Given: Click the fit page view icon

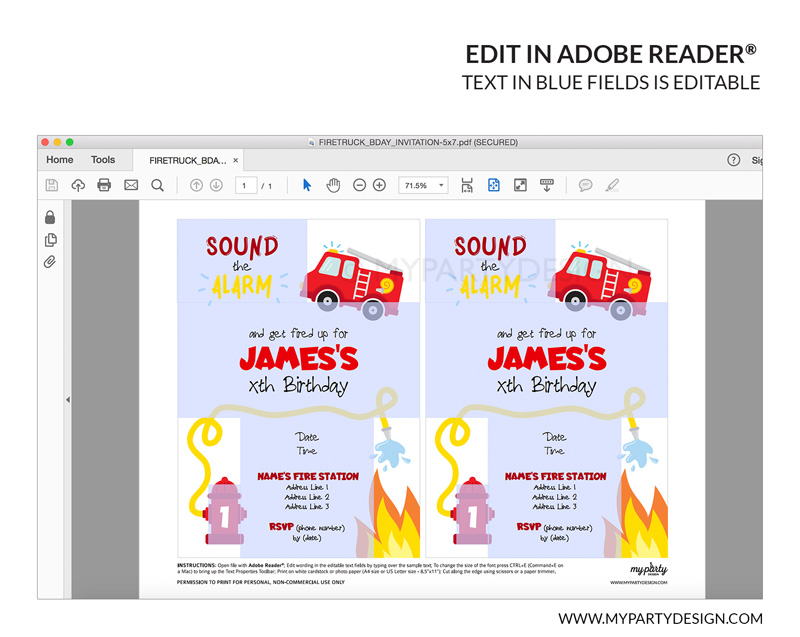Looking at the screenshot, I should tap(493, 185).
